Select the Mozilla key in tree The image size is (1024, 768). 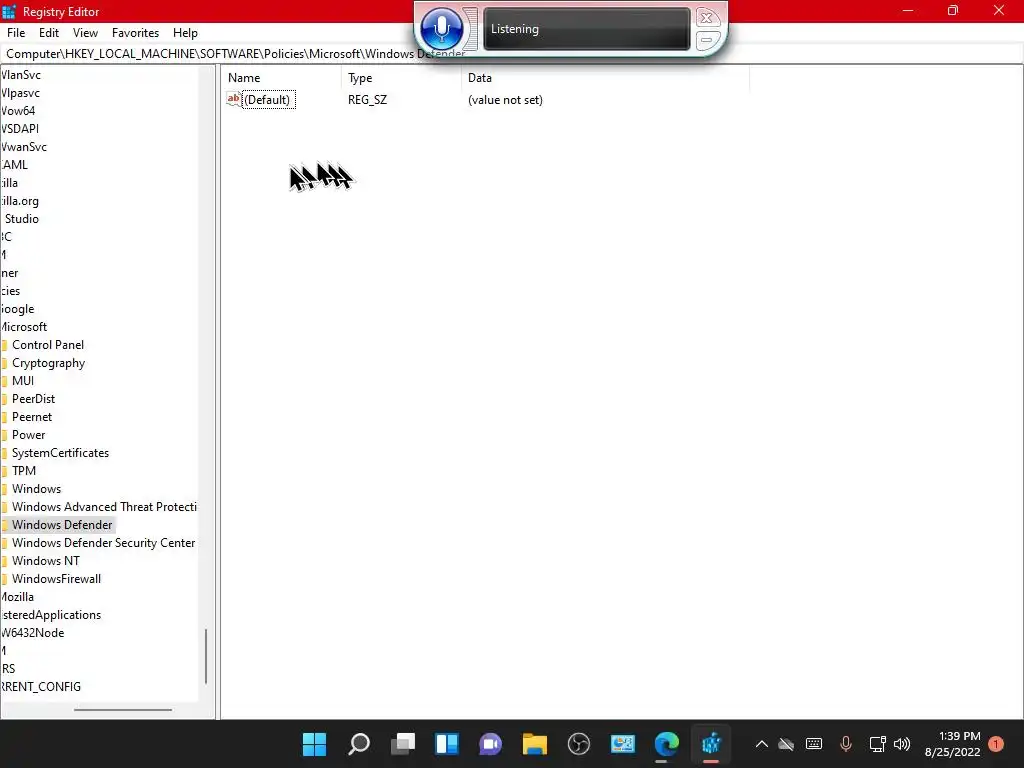point(18,597)
